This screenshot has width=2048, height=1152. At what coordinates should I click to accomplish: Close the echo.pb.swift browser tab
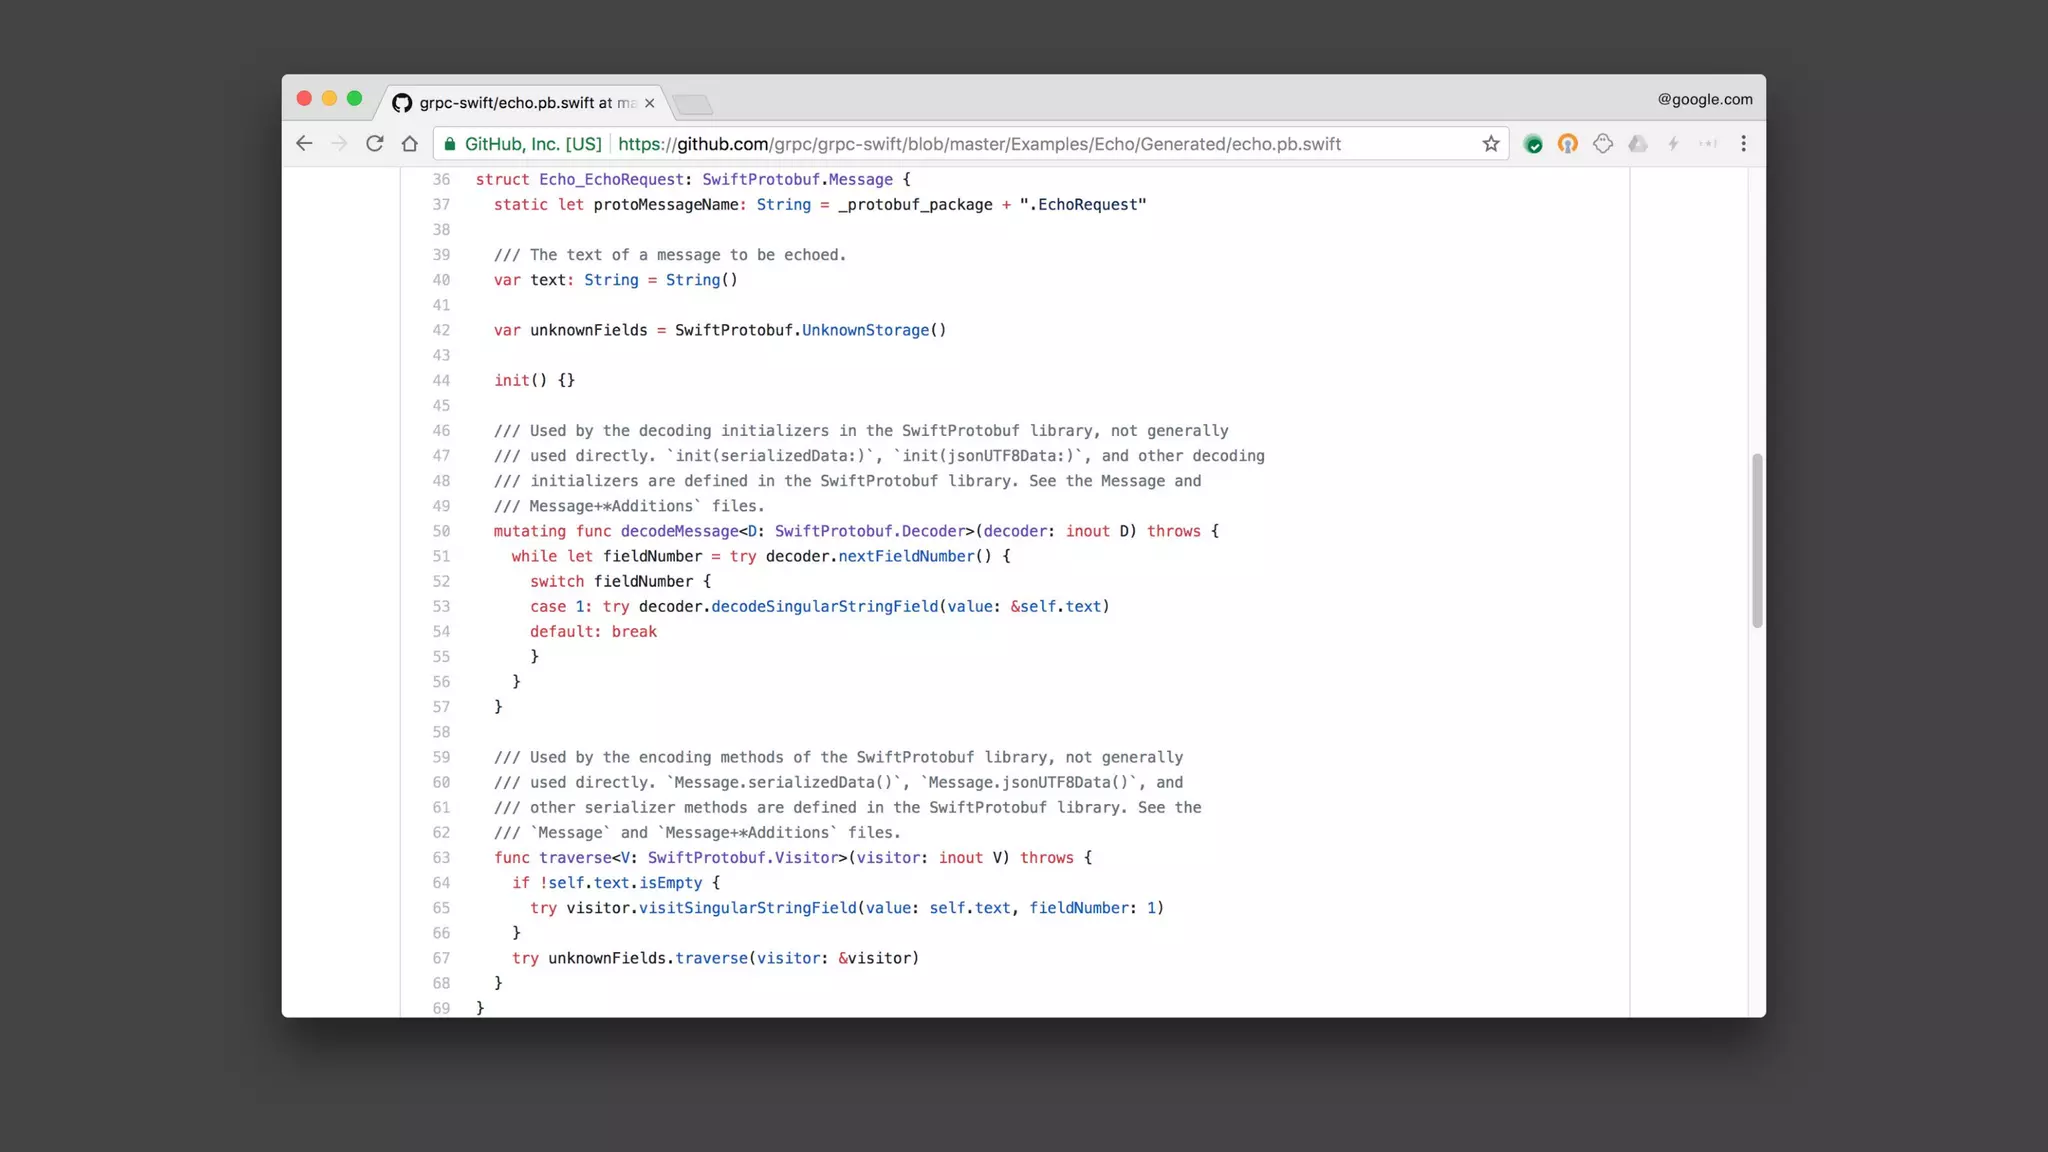650,103
